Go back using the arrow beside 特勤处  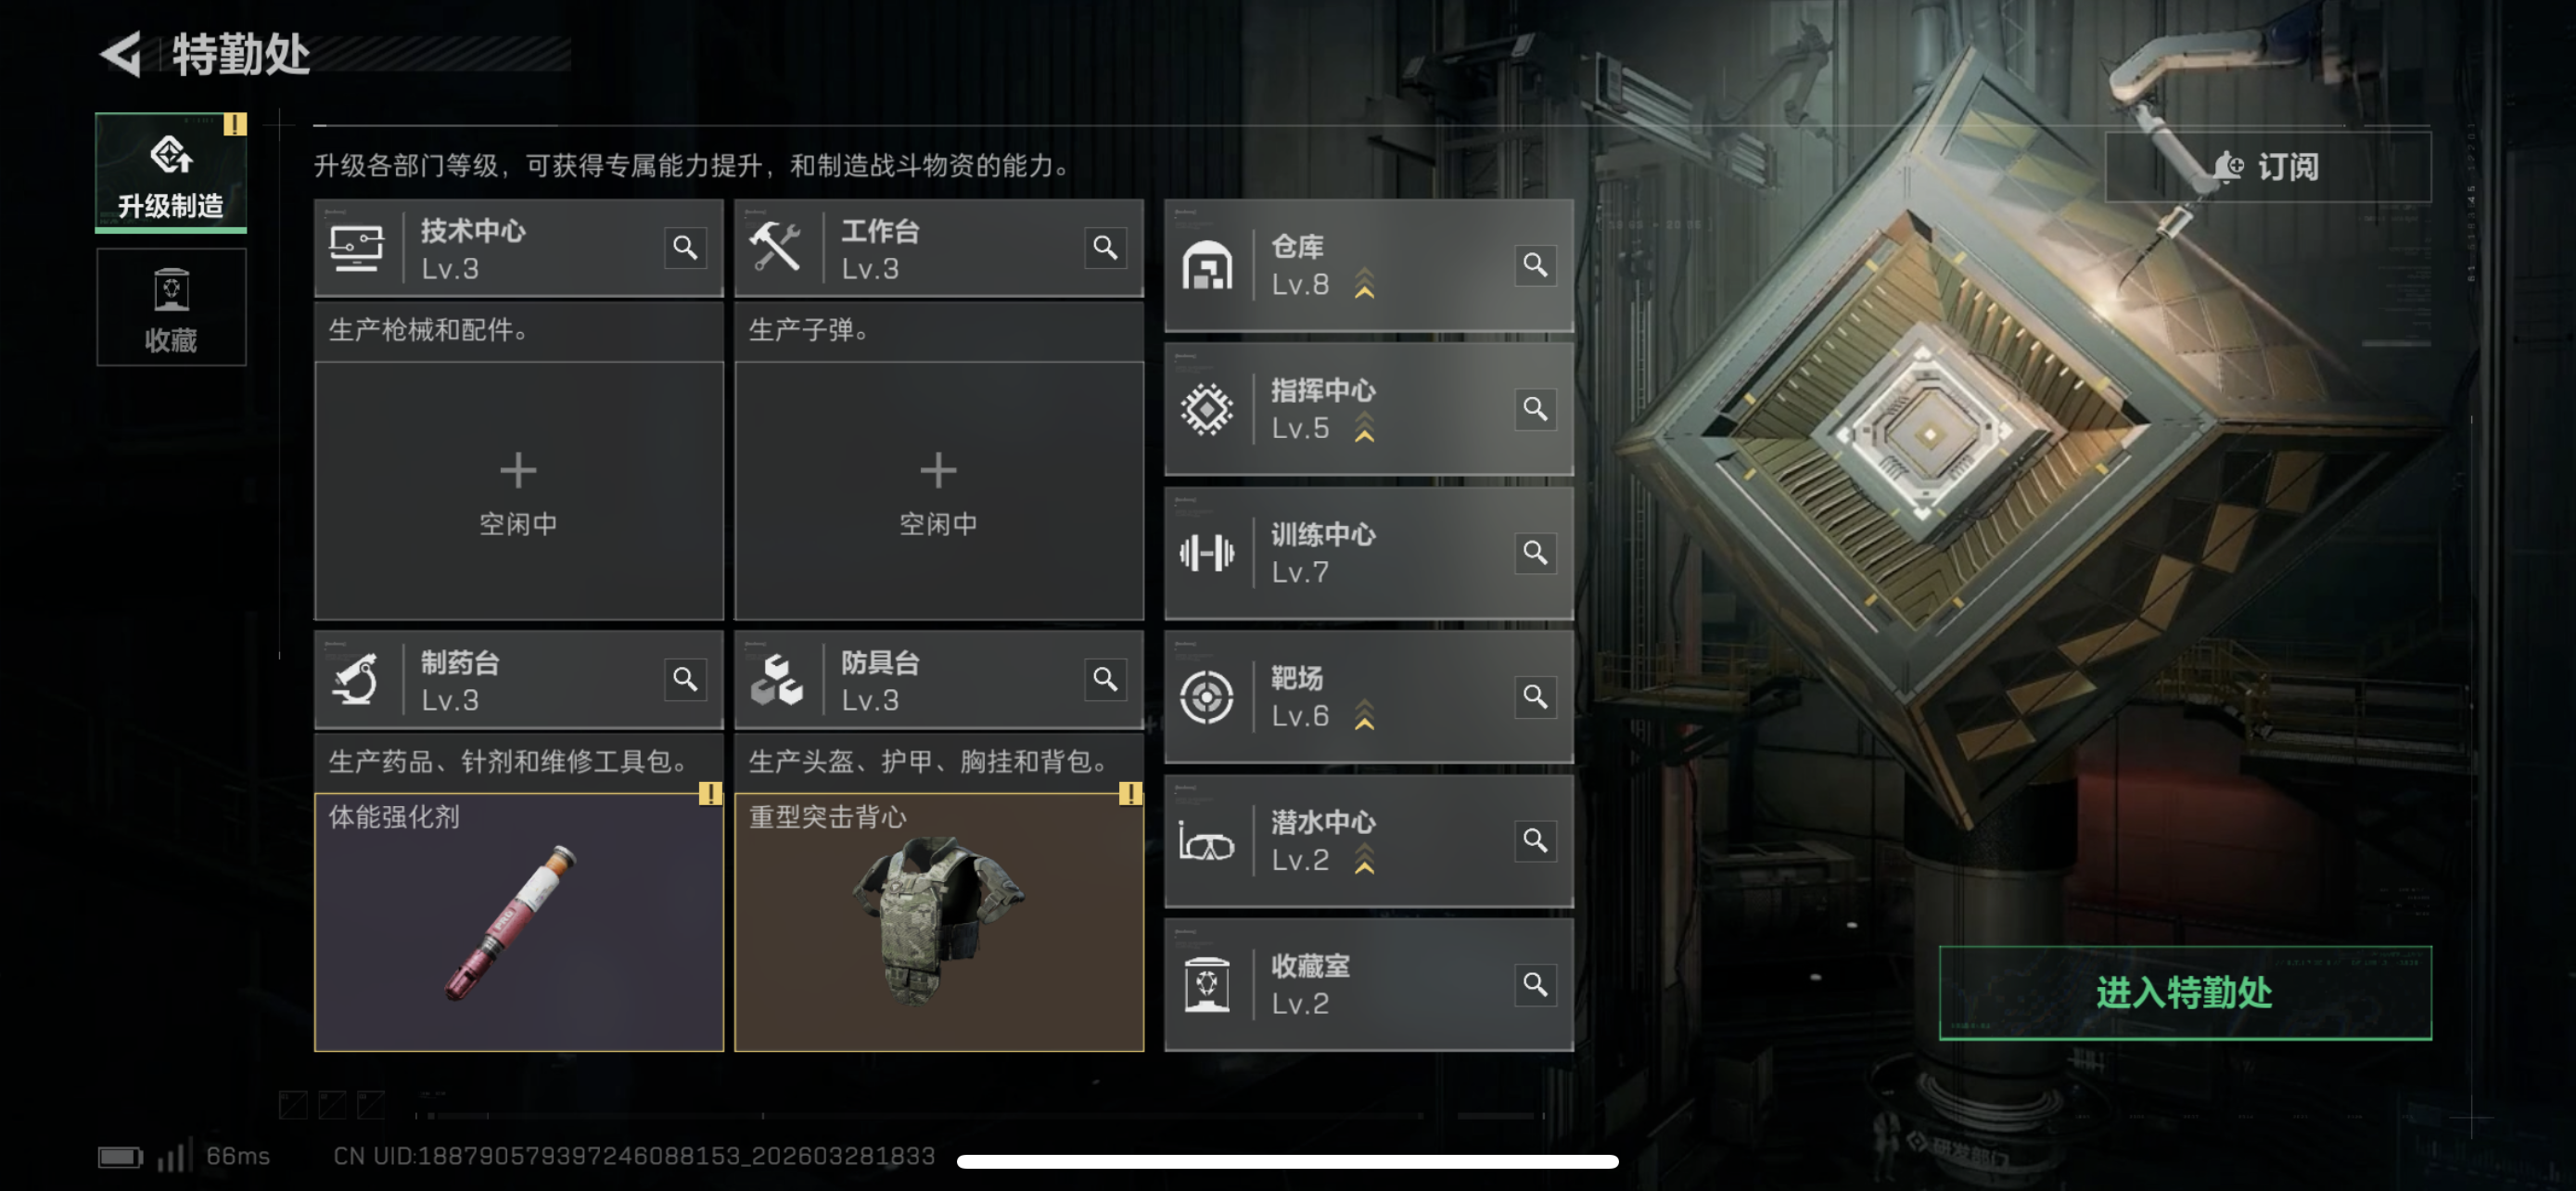pyautogui.click(x=122, y=54)
